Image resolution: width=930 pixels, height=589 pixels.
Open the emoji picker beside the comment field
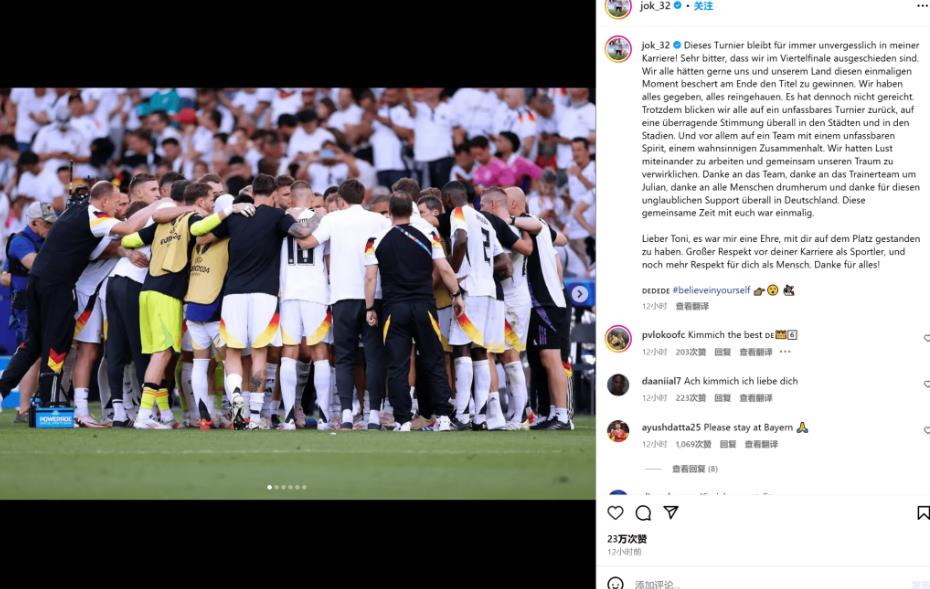(616, 584)
